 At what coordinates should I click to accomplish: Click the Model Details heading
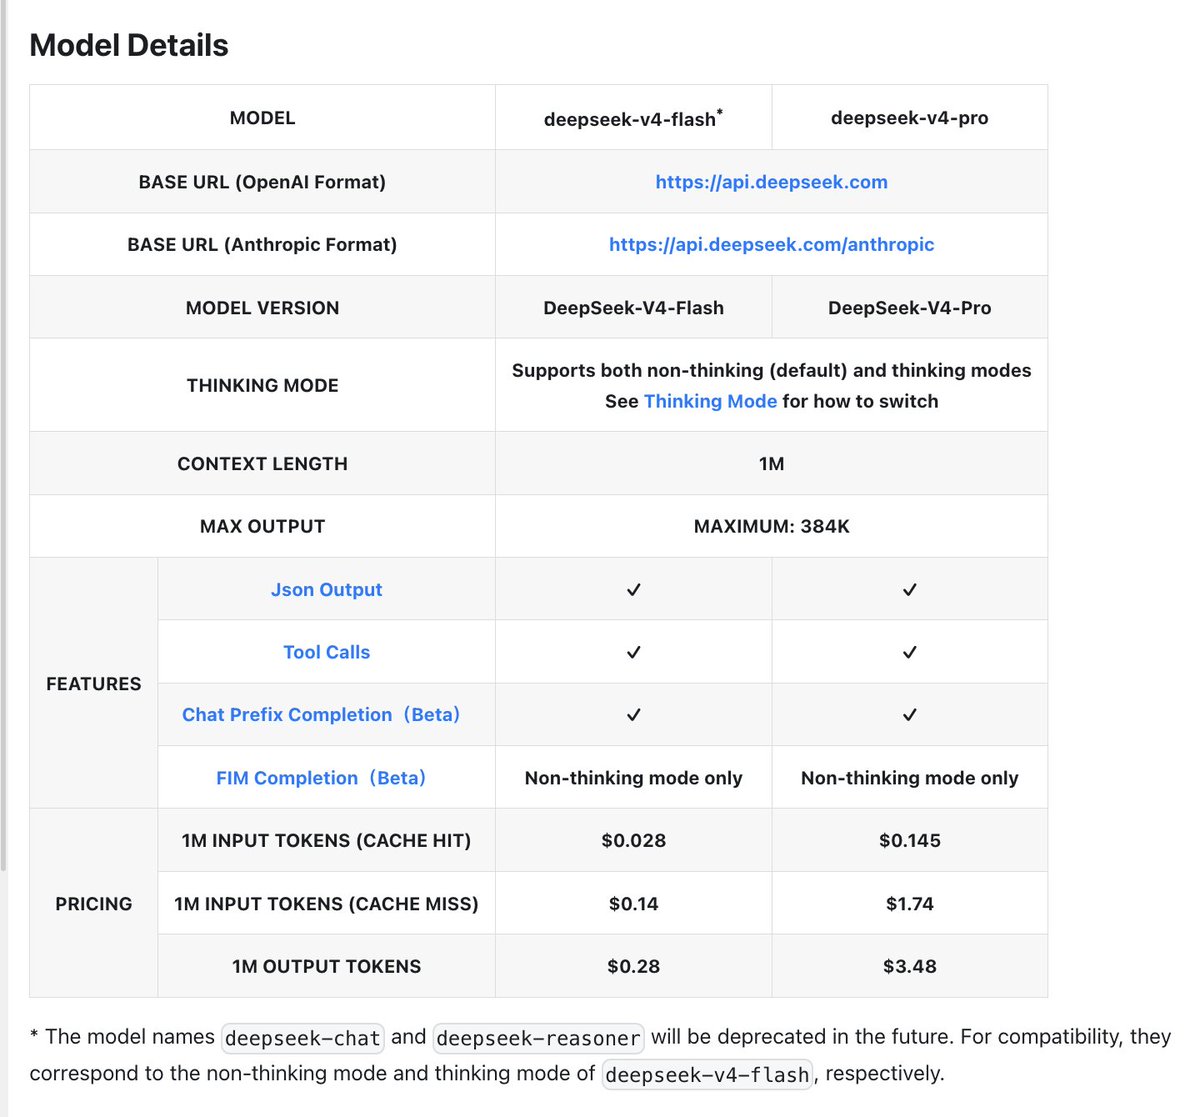(128, 44)
